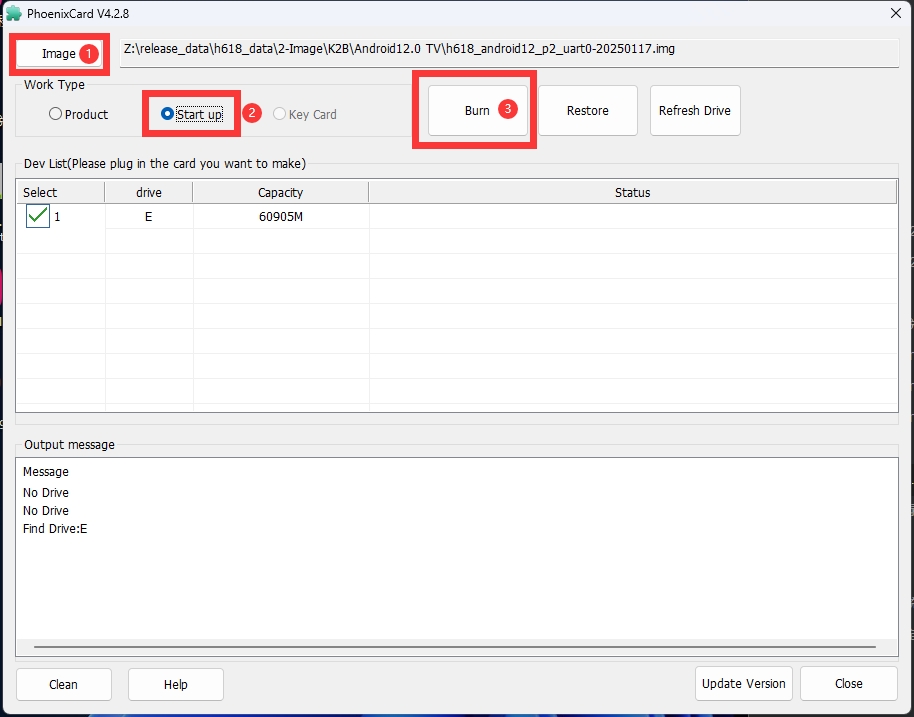Click the Status column header
Screen dimensions: 914x717
(632, 192)
